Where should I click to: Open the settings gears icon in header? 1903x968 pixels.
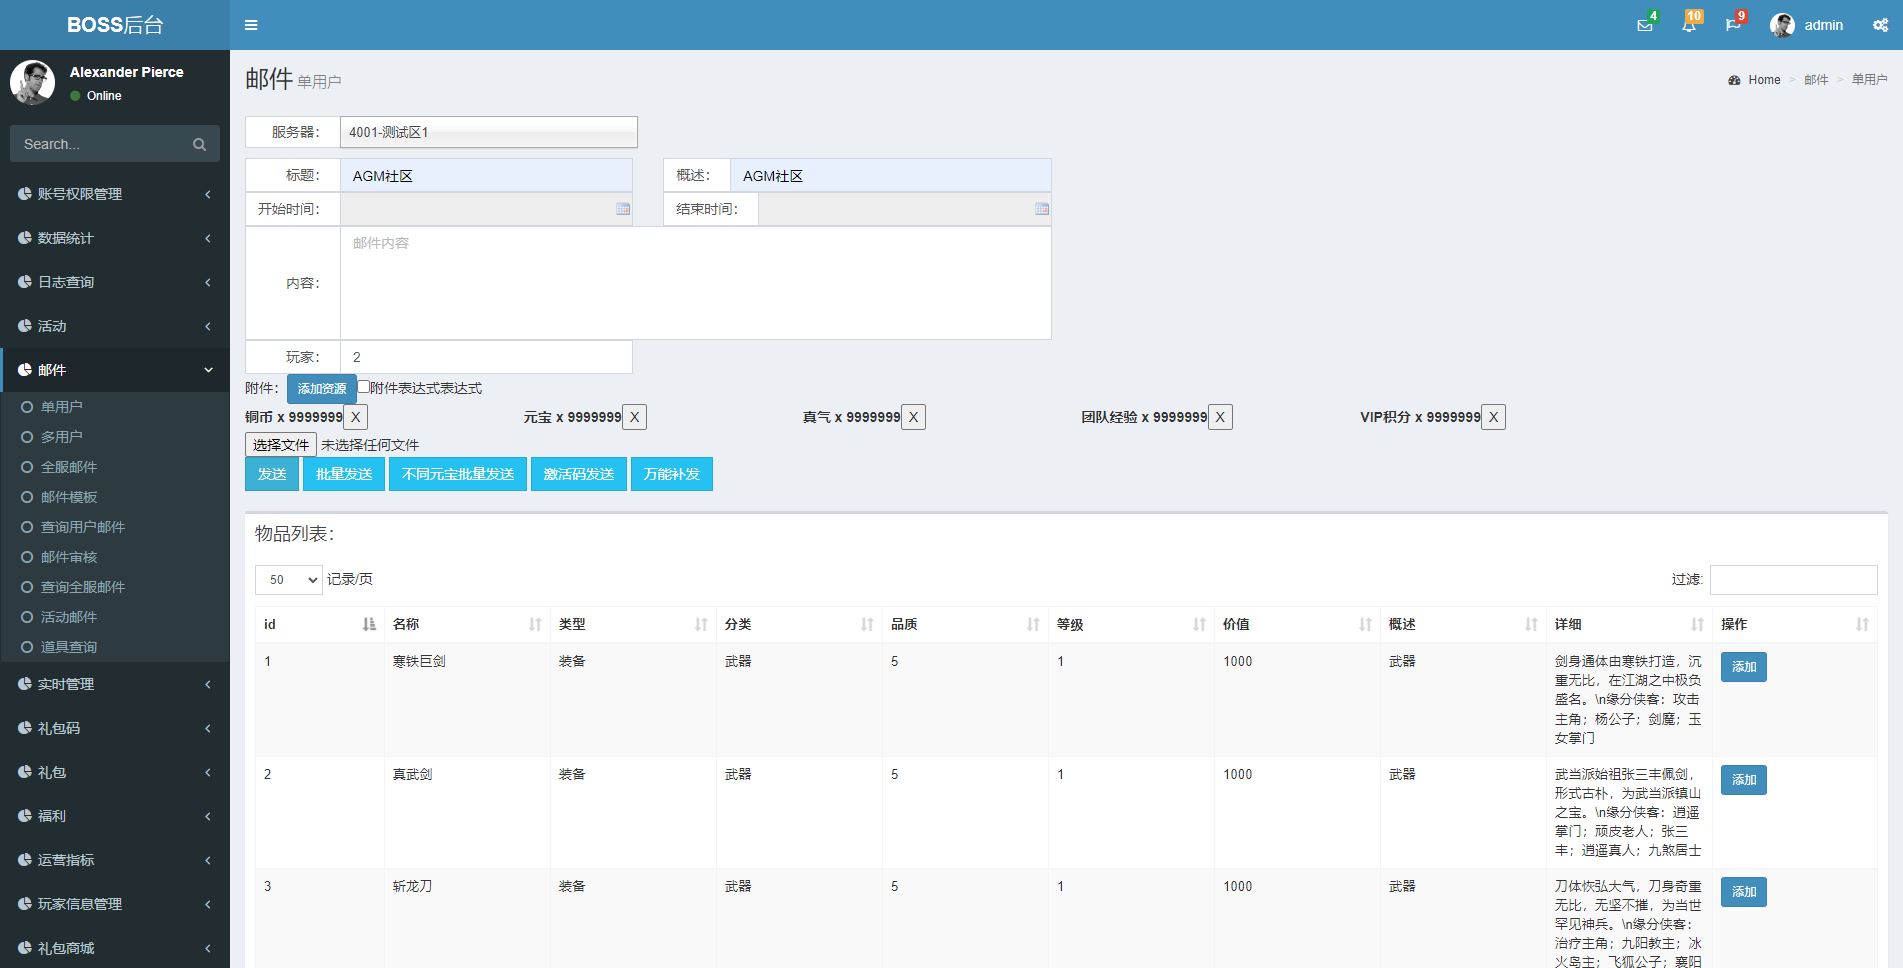(1880, 25)
